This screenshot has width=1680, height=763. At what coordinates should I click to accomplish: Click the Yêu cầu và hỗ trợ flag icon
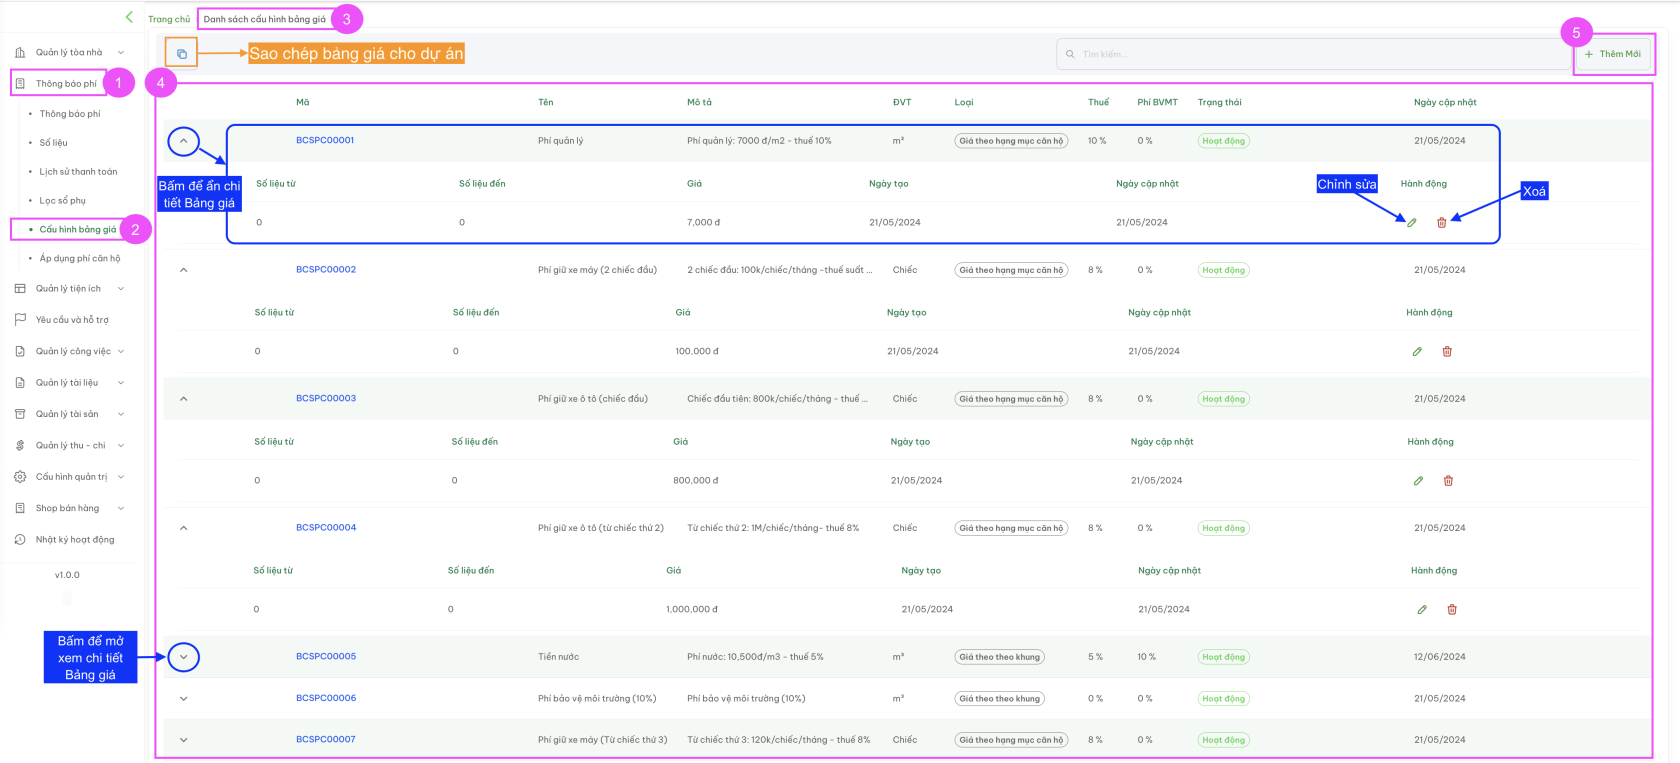point(20,320)
